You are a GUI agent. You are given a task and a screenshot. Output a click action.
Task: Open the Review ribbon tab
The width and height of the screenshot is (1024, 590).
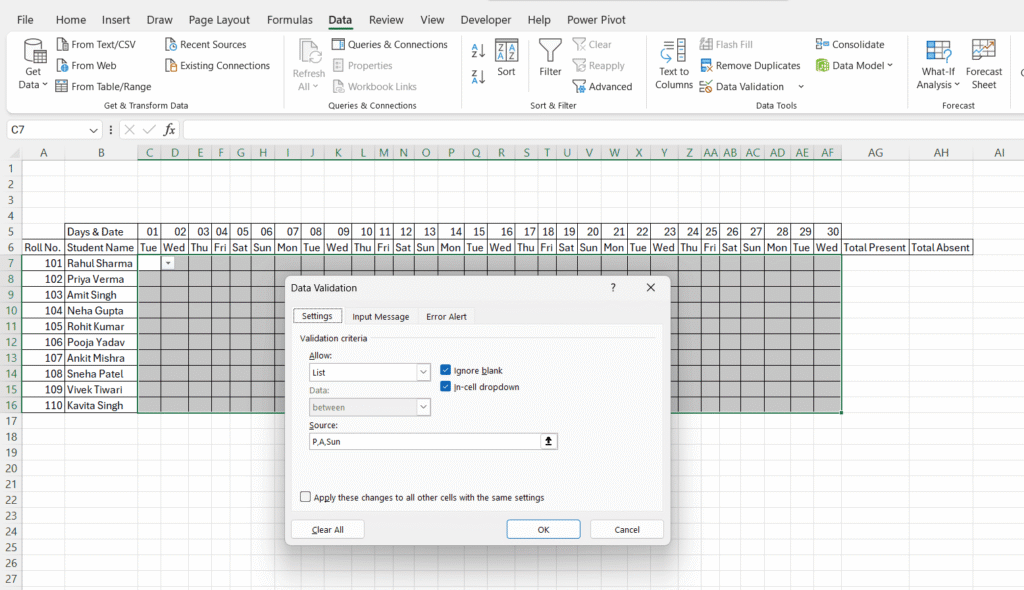386,20
